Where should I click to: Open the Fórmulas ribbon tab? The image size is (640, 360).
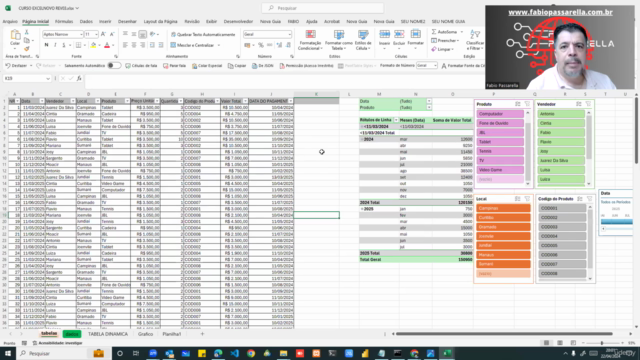tap(64, 21)
